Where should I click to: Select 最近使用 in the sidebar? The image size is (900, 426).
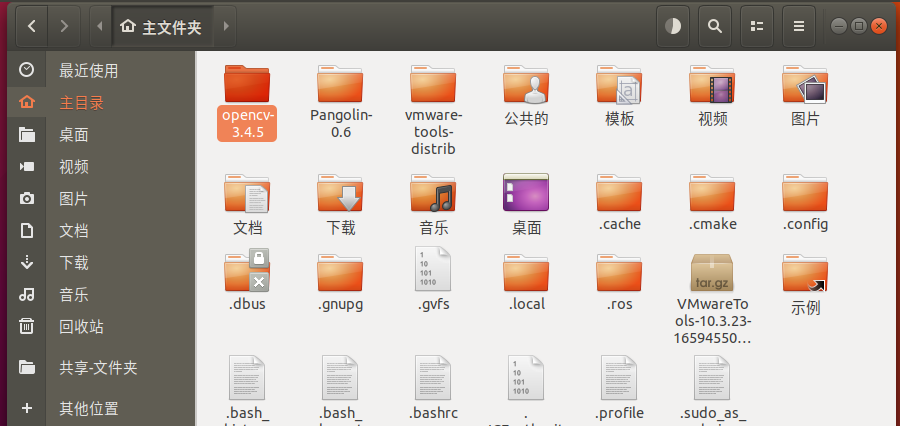pyautogui.click(x=102, y=71)
